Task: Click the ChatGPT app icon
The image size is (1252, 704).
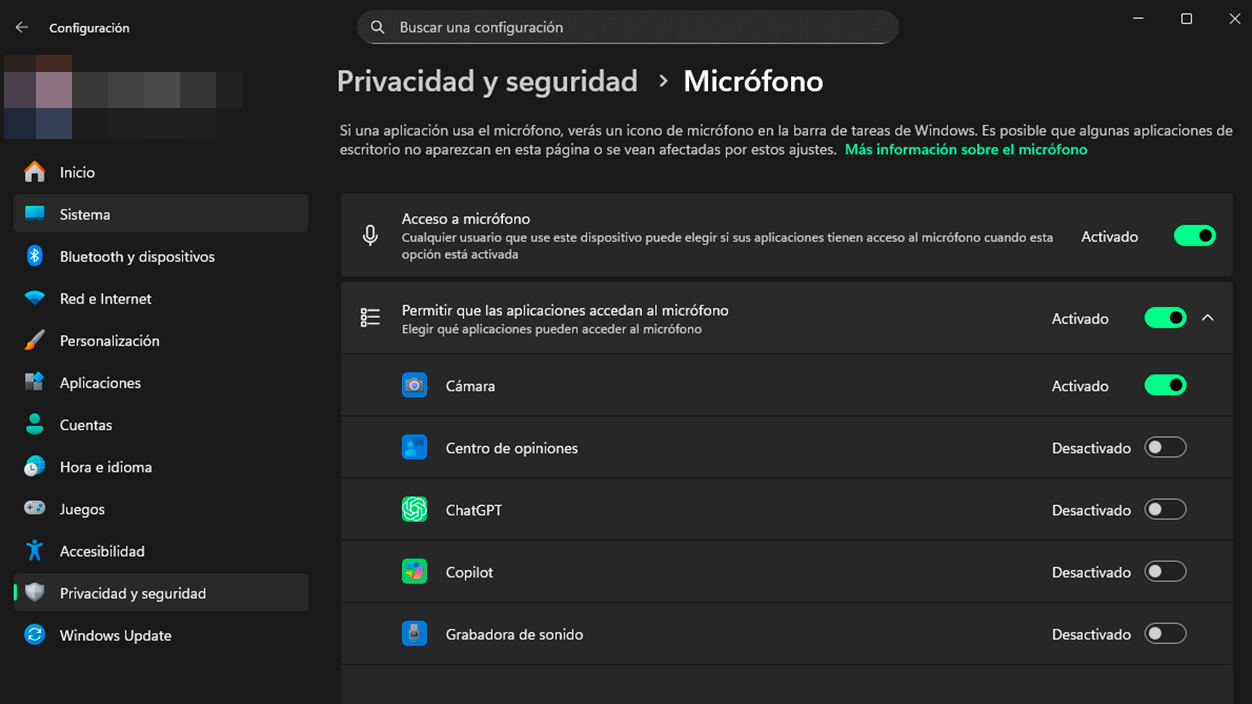Action: click(x=414, y=509)
